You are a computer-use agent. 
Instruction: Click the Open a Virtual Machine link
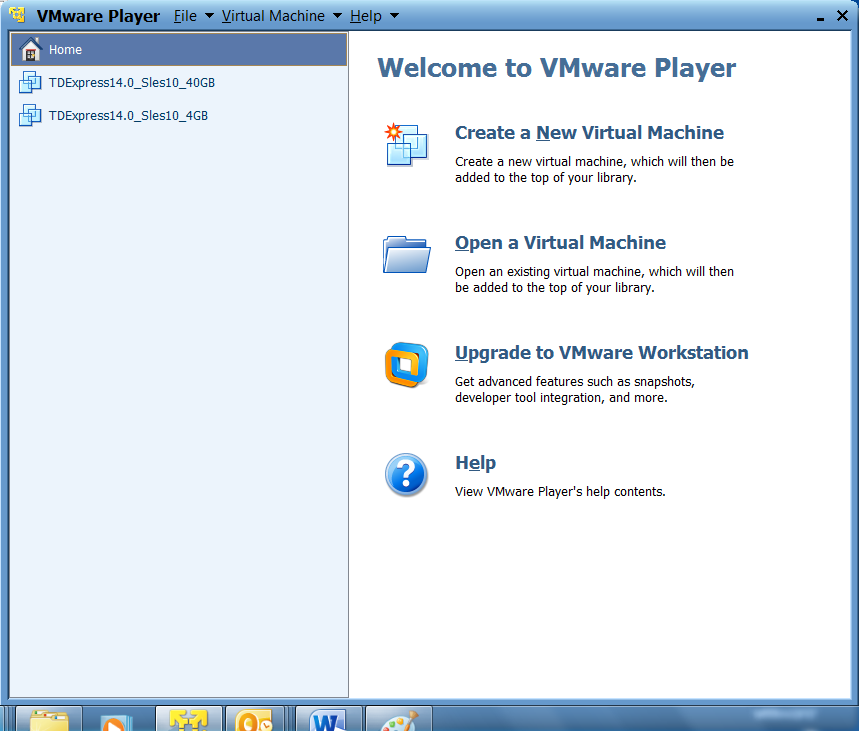pos(559,242)
